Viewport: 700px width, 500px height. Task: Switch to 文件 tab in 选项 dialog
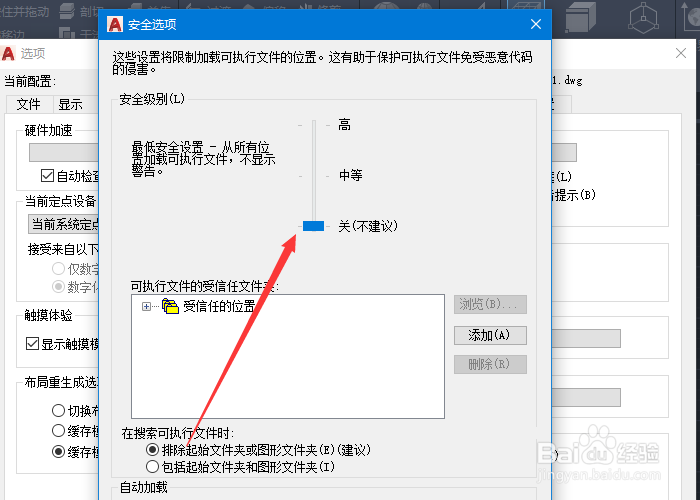point(29,104)
